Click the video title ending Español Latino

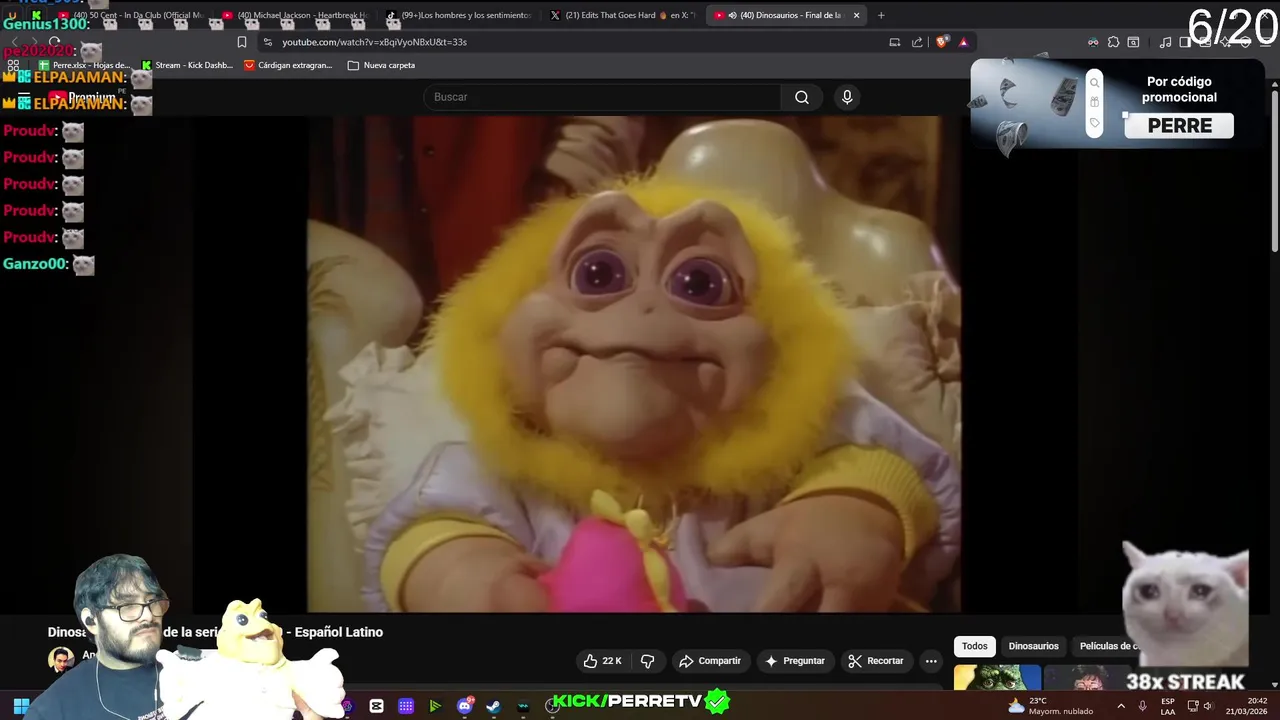215,632
